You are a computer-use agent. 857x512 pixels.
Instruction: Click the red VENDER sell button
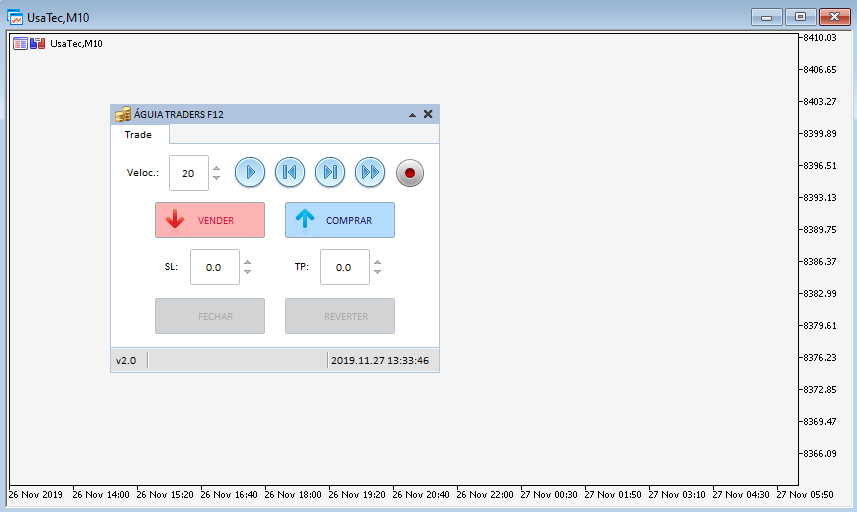point(210,220)
